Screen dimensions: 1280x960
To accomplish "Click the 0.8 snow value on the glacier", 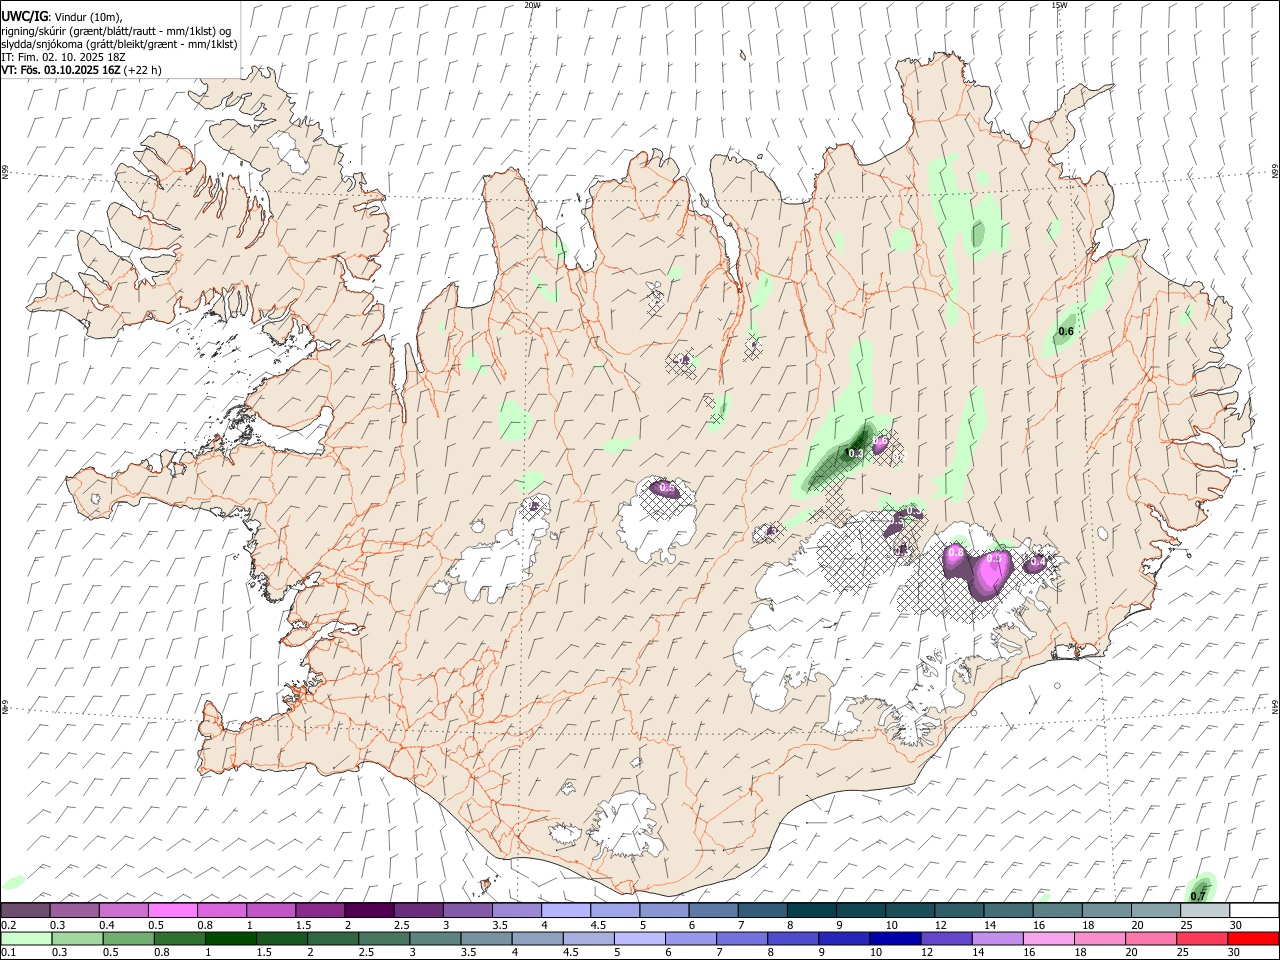I will coord(955,552).
